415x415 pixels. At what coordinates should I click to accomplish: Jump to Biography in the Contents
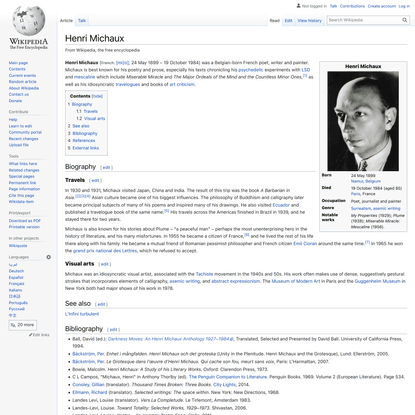point(82,104)
